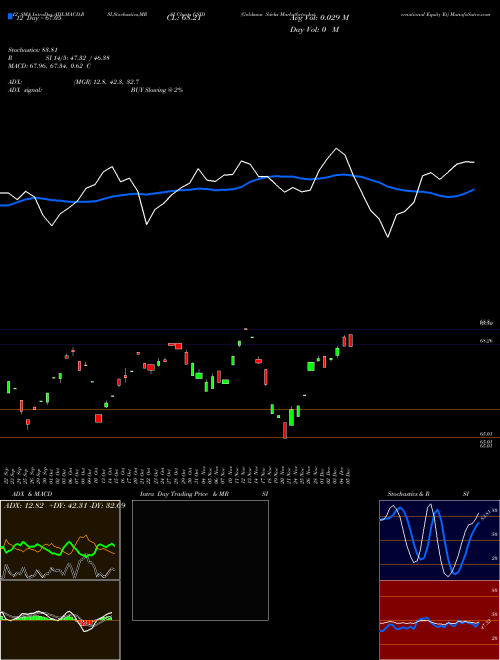Viewport: 500px width, 660px height.
Task: Click the CL: 68.21 closing price label
Action: 184,18
